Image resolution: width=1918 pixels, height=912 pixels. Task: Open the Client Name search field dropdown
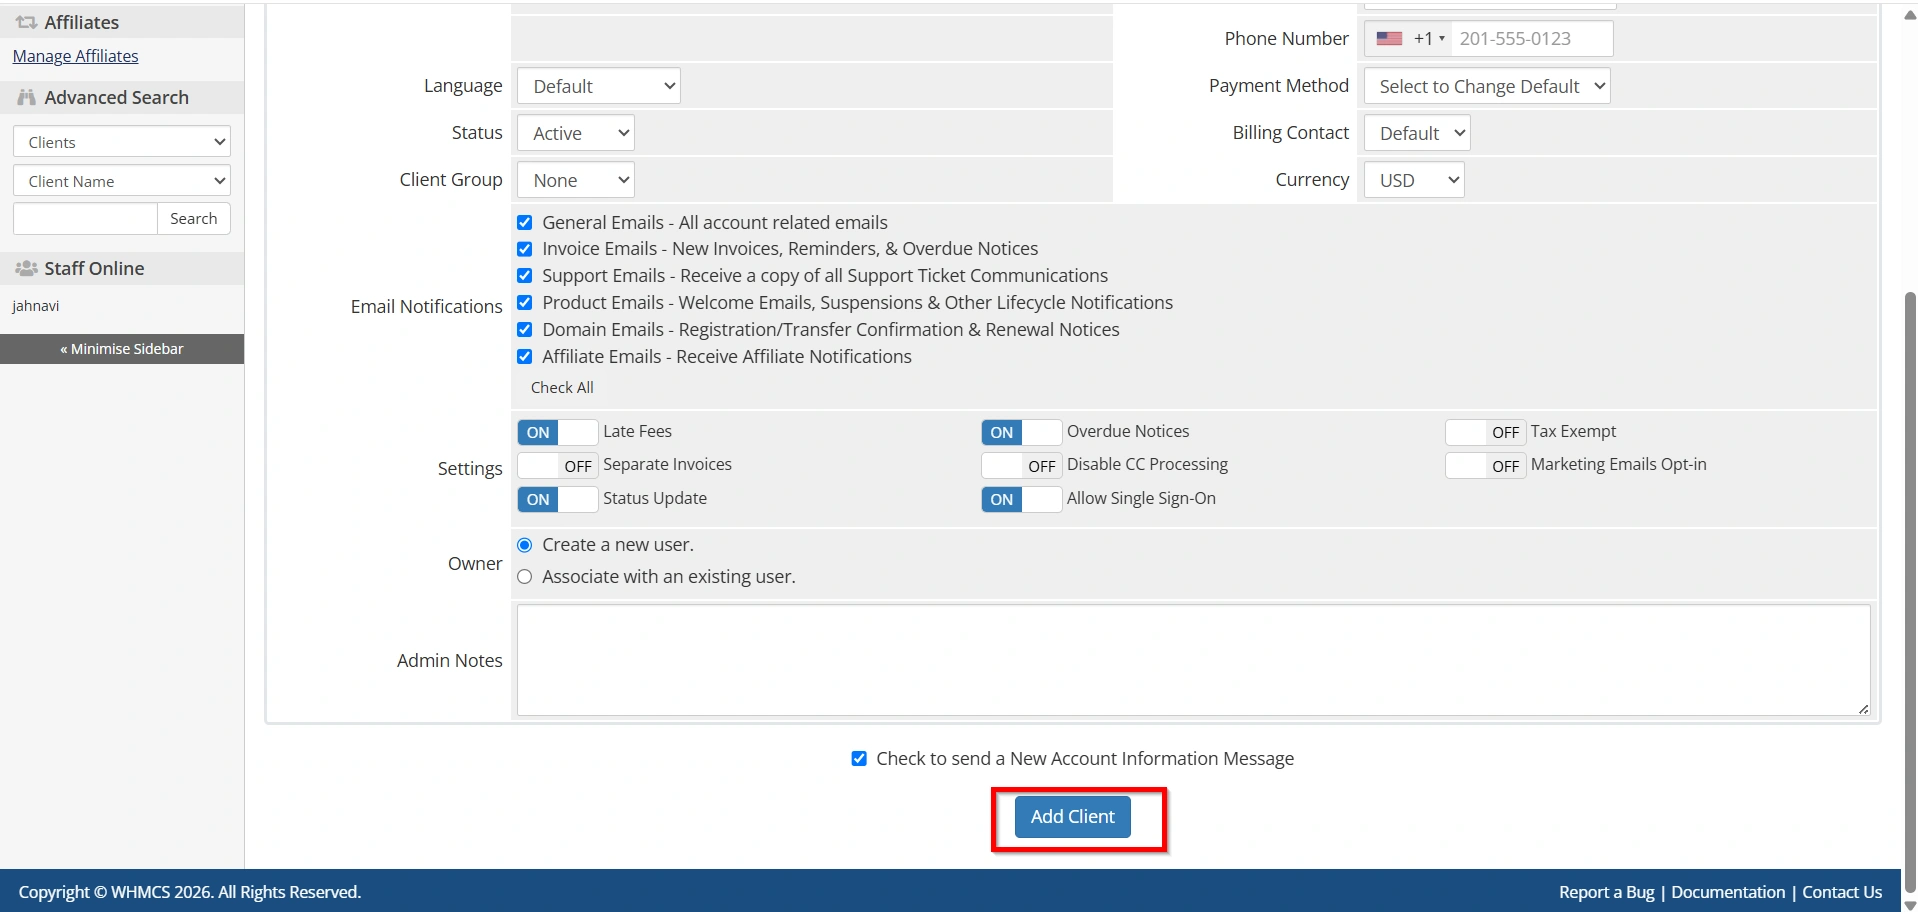[x=122, y=181]
